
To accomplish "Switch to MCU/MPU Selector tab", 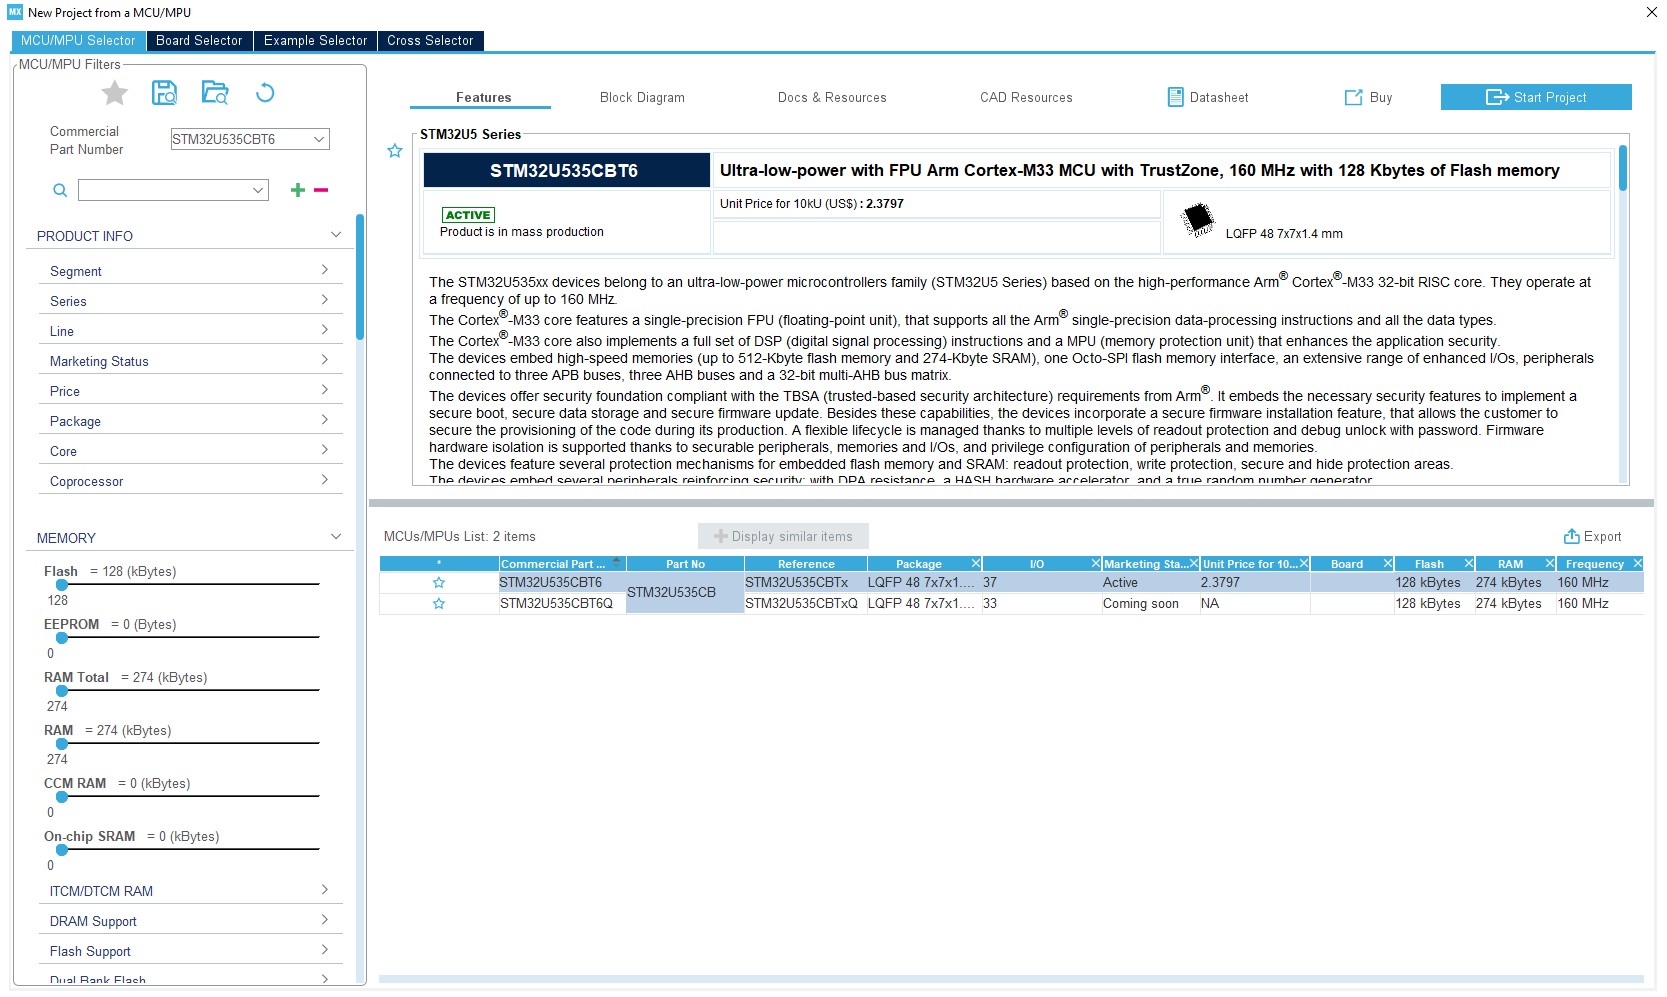I will pos(78,41).
